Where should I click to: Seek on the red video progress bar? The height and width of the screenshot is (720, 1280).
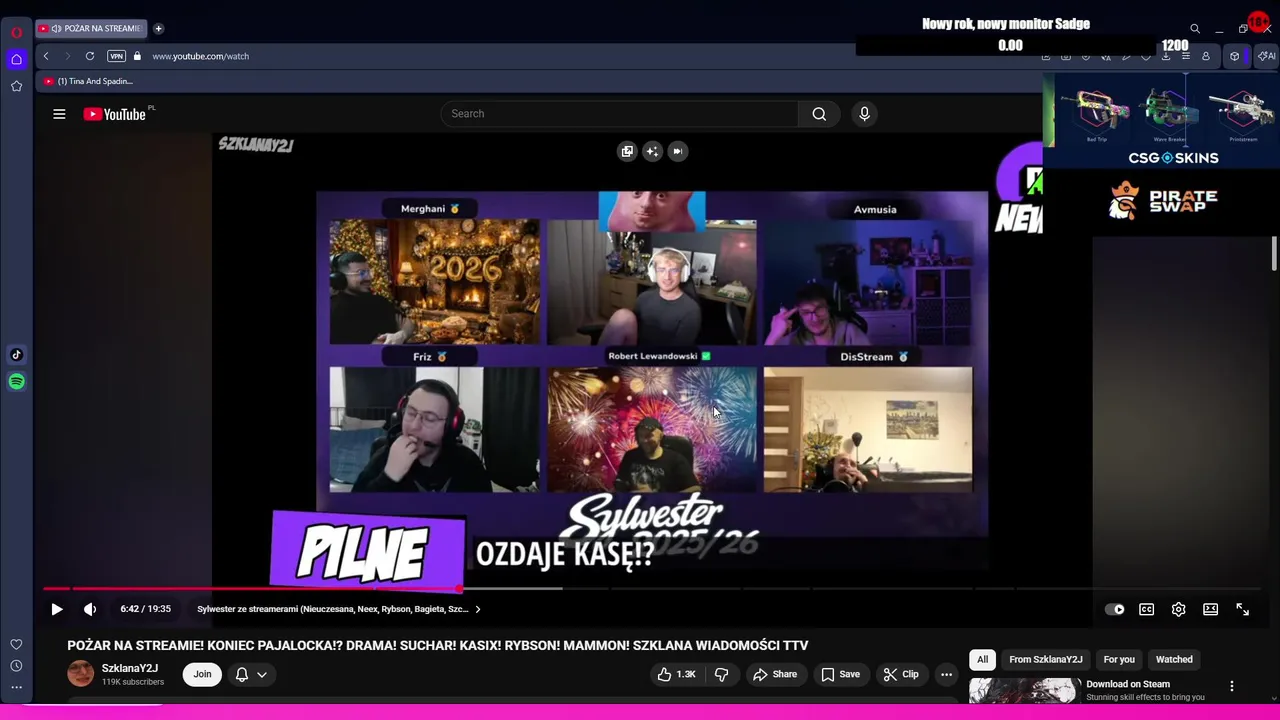[x=650, y=589]
